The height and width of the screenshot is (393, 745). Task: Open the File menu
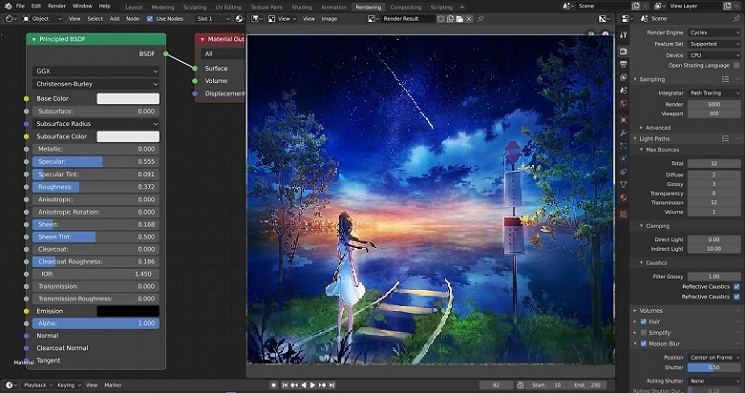20,6
